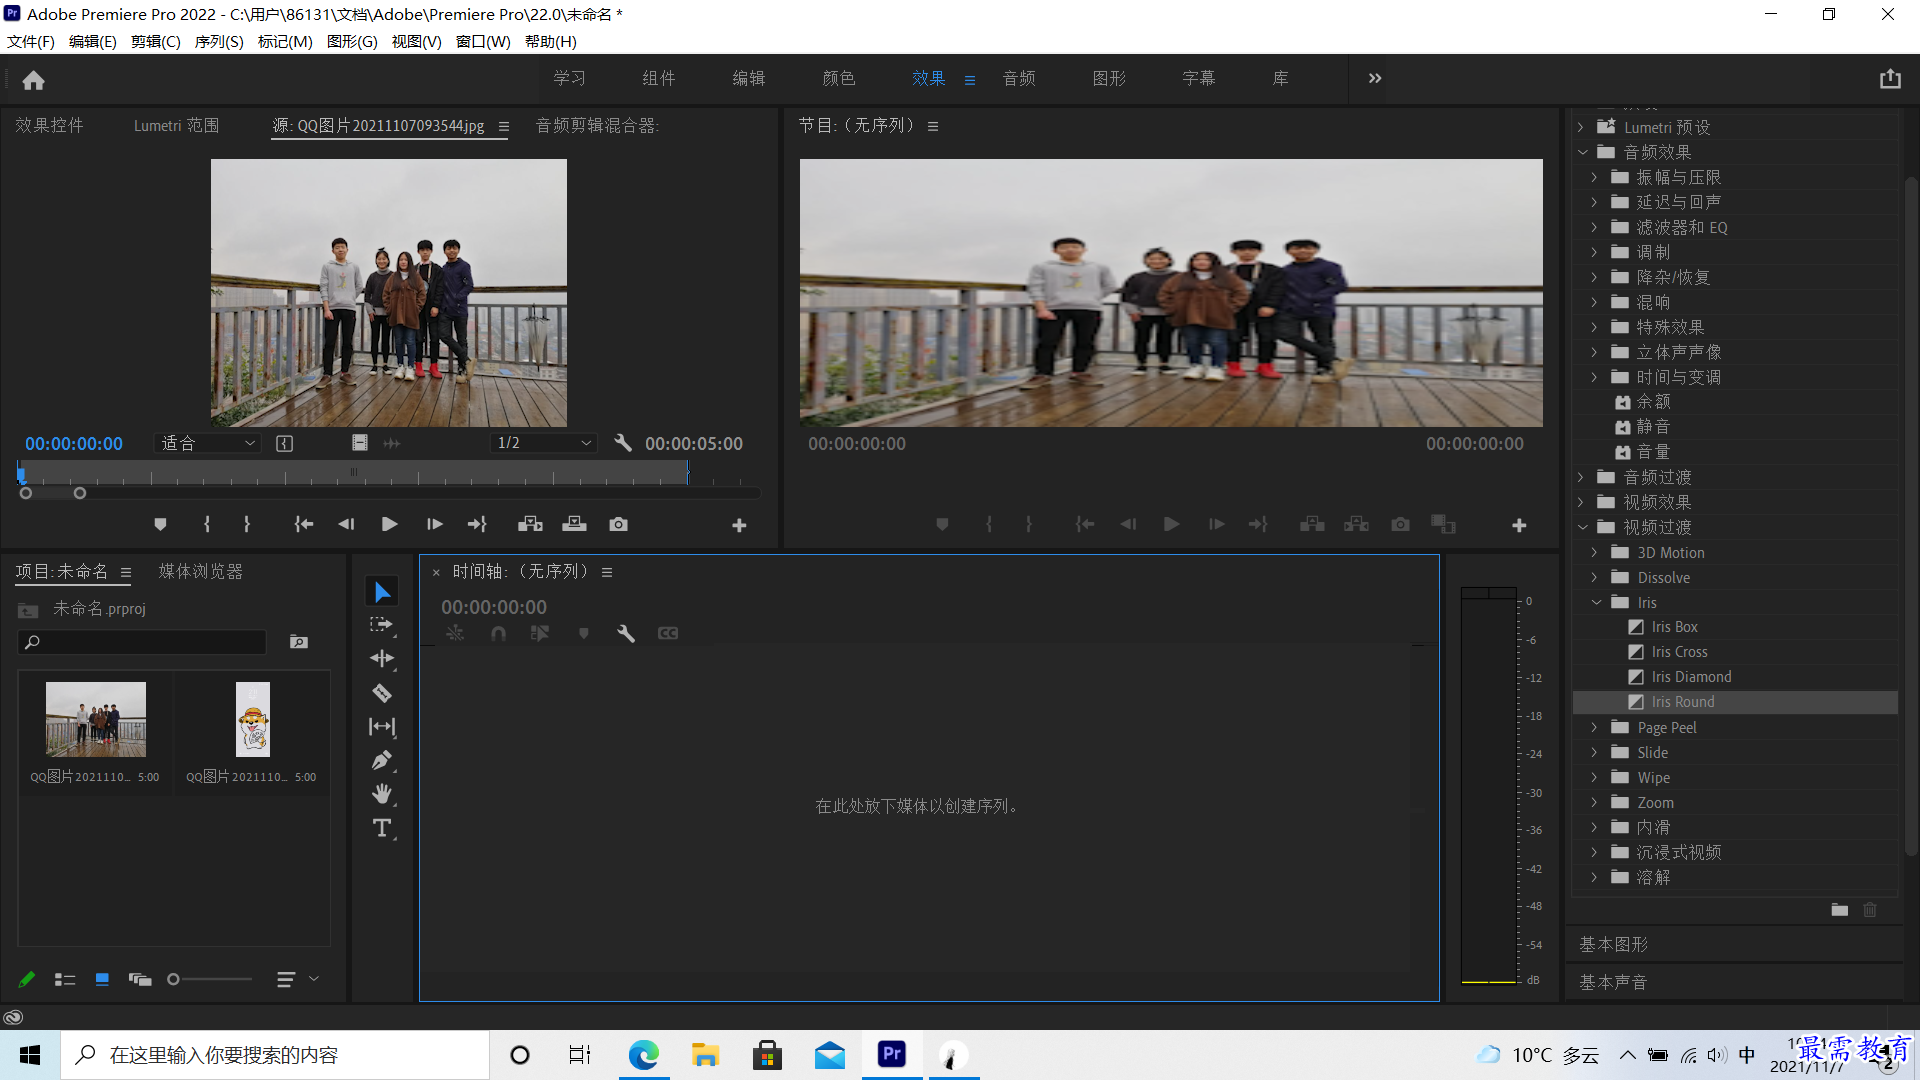The image size is (1920, 1080).
Task: Expand the Lumetri 预设 folder
Action: point(1581,127)
